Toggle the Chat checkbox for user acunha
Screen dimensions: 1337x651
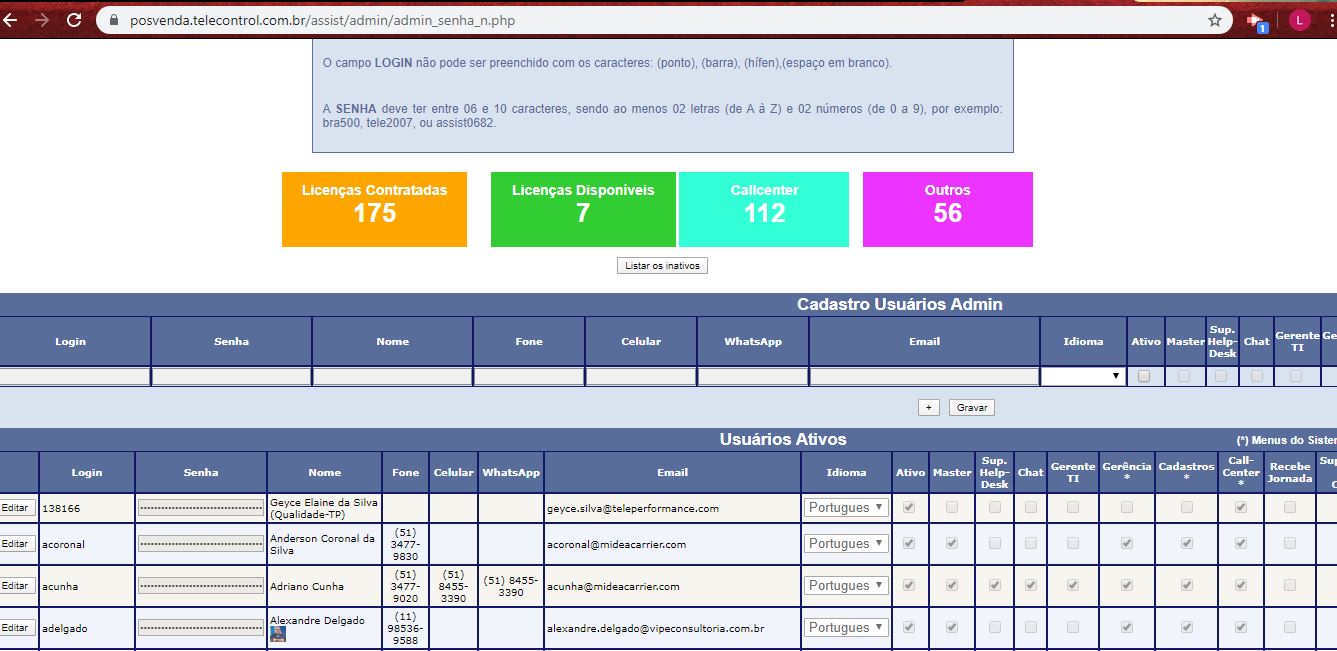pyautogui.click(x=1030, y=586)
